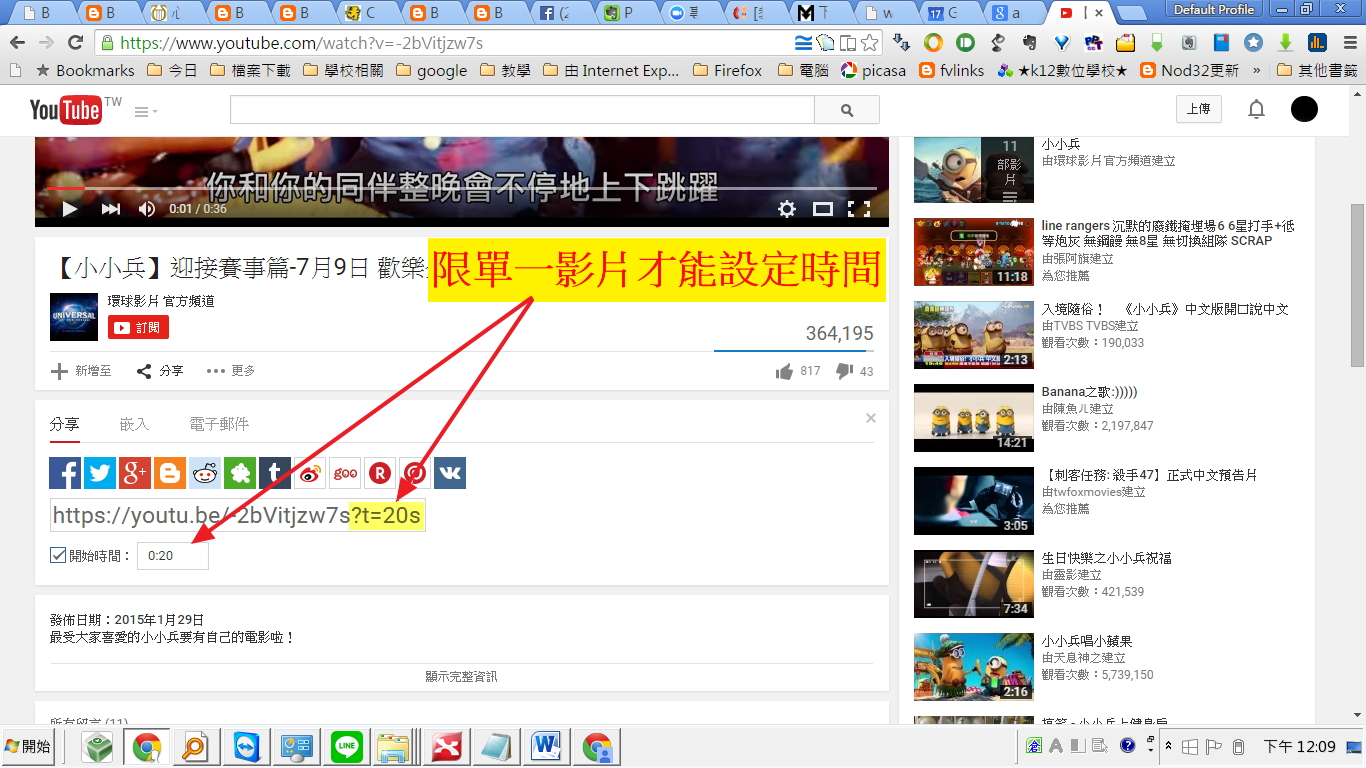Open the YouTube notifications bell
Image resolution: width=1366 pixels, height=768 pixels.
(1257, 110)
